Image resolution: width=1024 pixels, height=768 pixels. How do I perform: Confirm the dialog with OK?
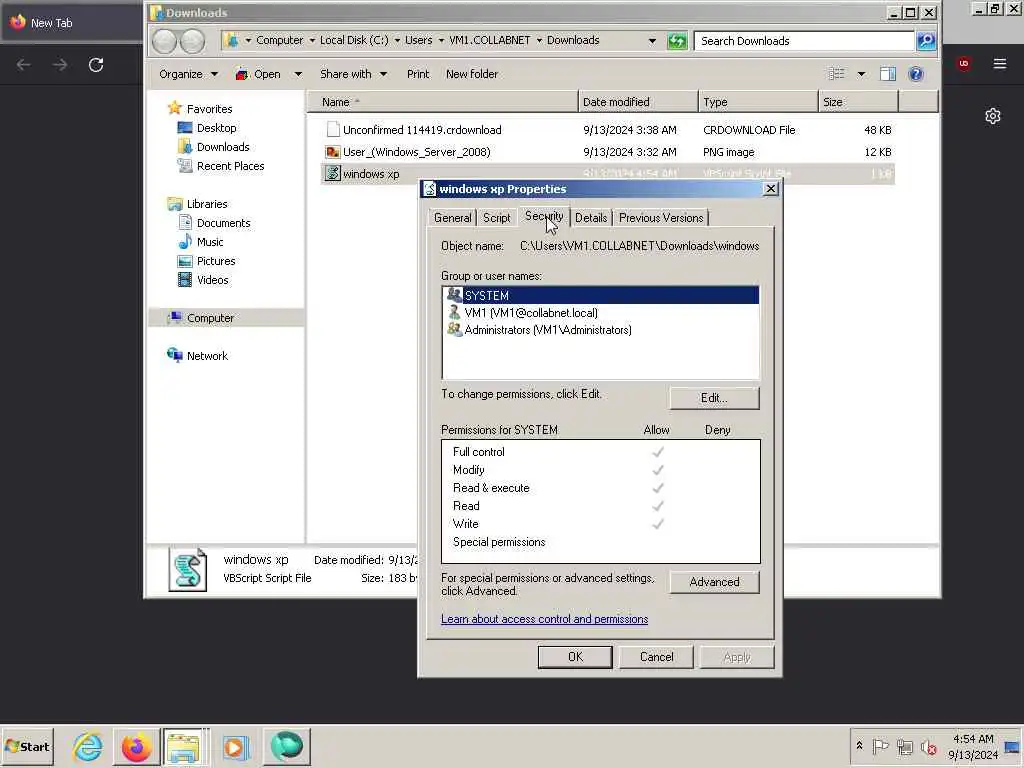point(575,657)
